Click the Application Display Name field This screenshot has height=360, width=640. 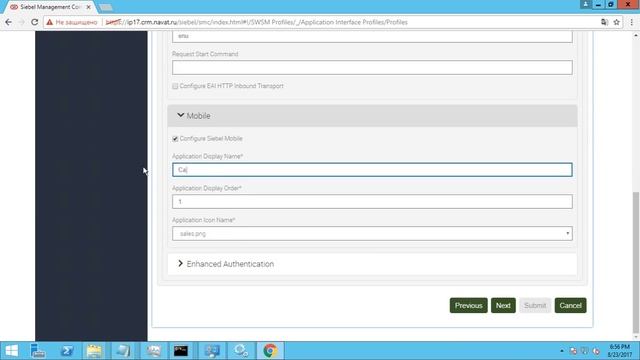pyautogui.click(x=372, y=170)
